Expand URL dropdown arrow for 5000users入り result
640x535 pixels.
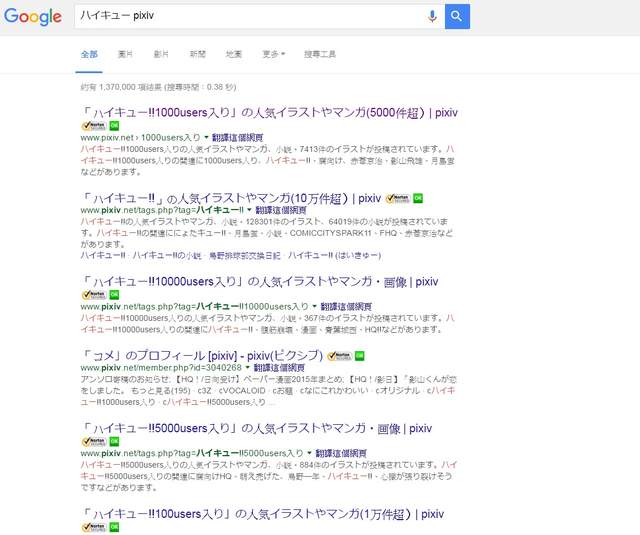tap(310, 453)
